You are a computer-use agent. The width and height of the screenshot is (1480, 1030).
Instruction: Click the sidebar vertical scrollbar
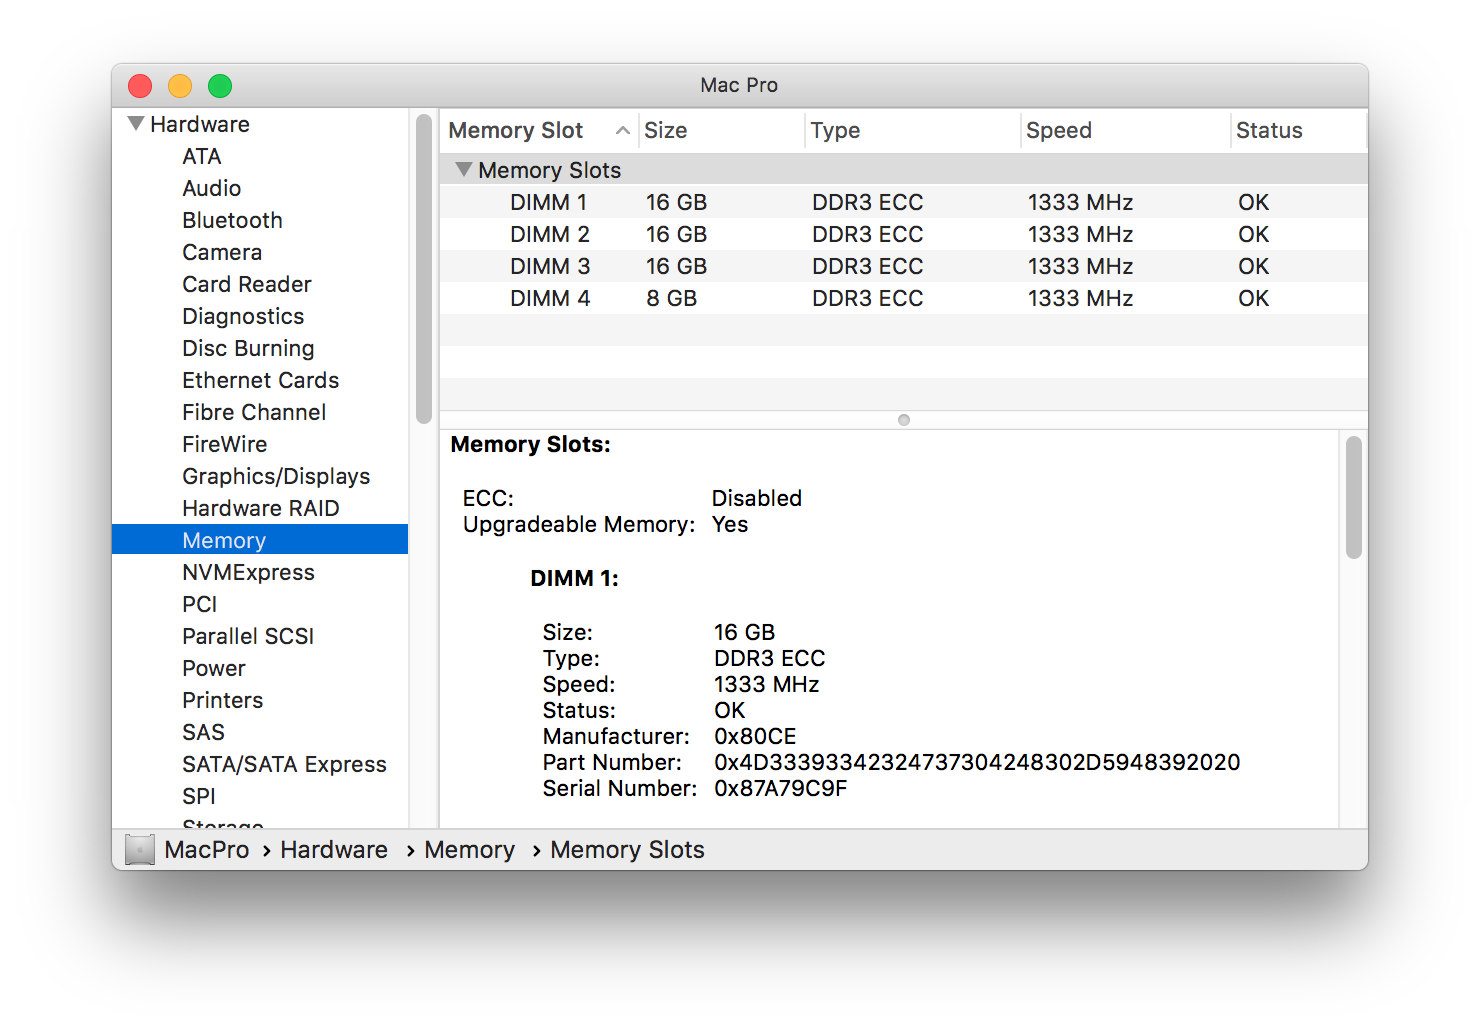424,268
